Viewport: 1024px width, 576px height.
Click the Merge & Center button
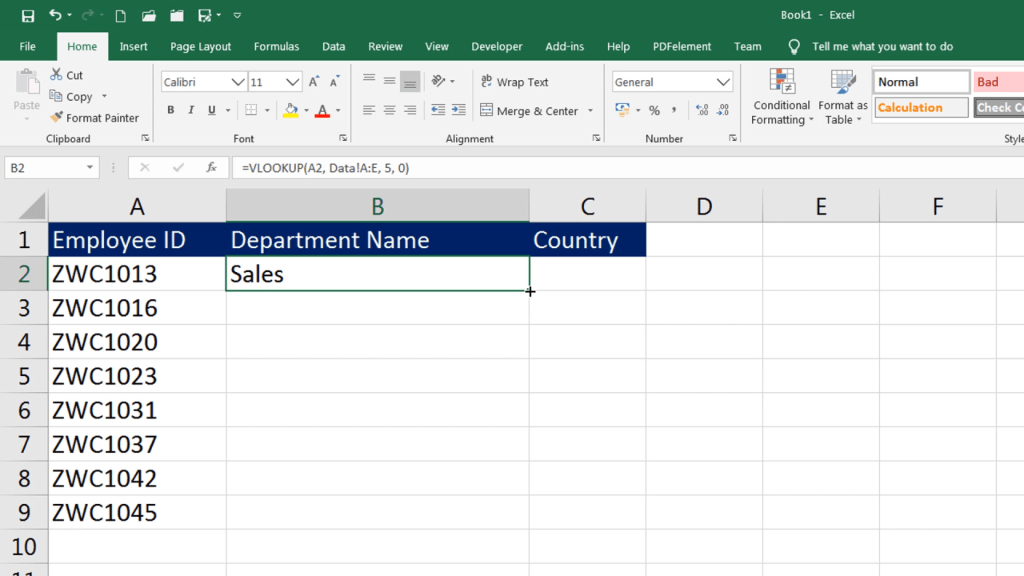529,111
